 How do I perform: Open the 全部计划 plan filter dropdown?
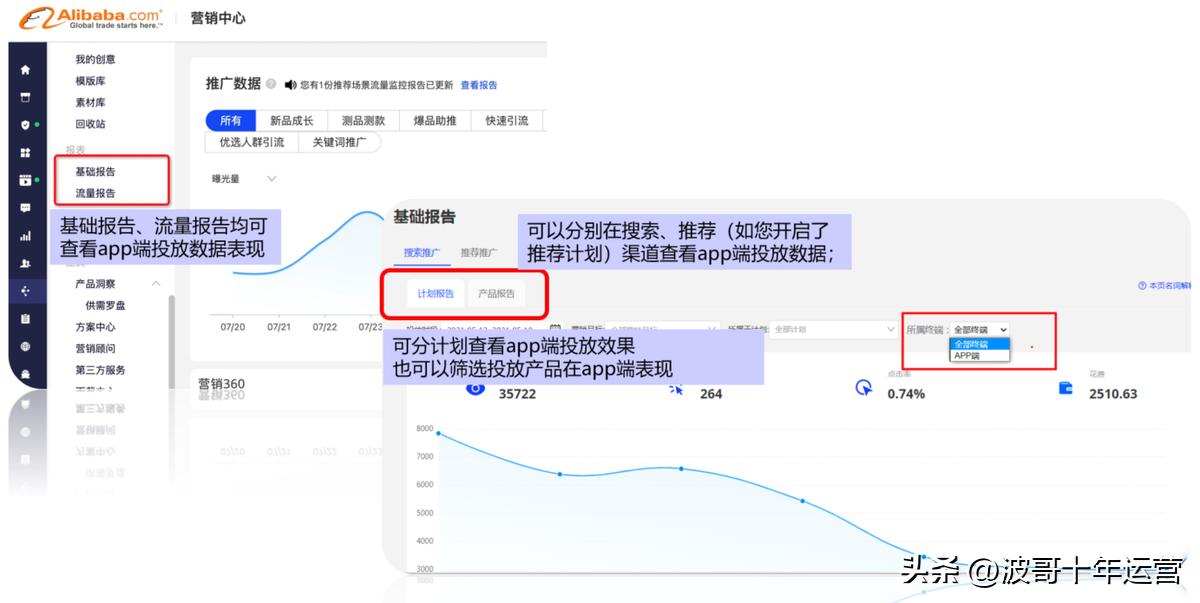[x=830, y=328]
